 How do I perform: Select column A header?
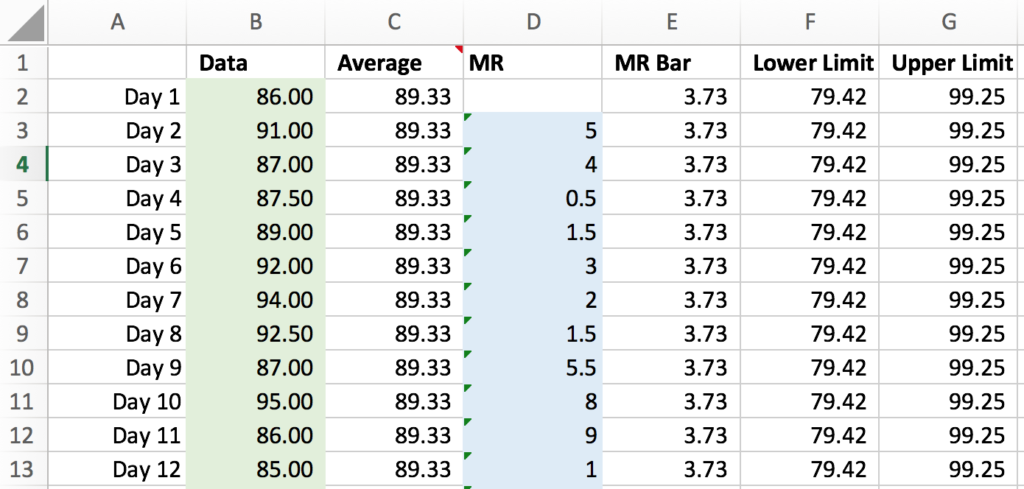pos(118,22)
